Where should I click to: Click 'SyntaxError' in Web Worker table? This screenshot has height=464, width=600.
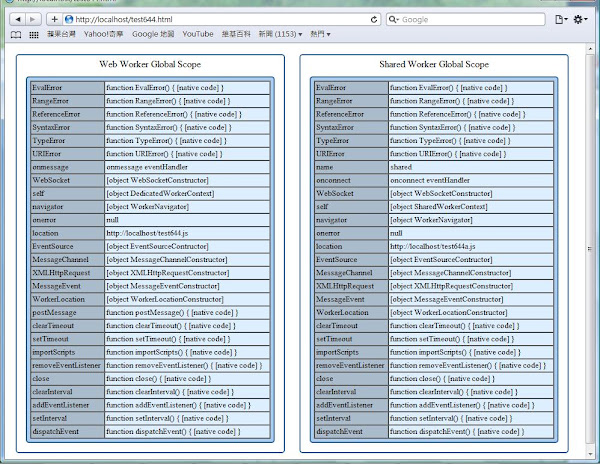coord(67,127)
